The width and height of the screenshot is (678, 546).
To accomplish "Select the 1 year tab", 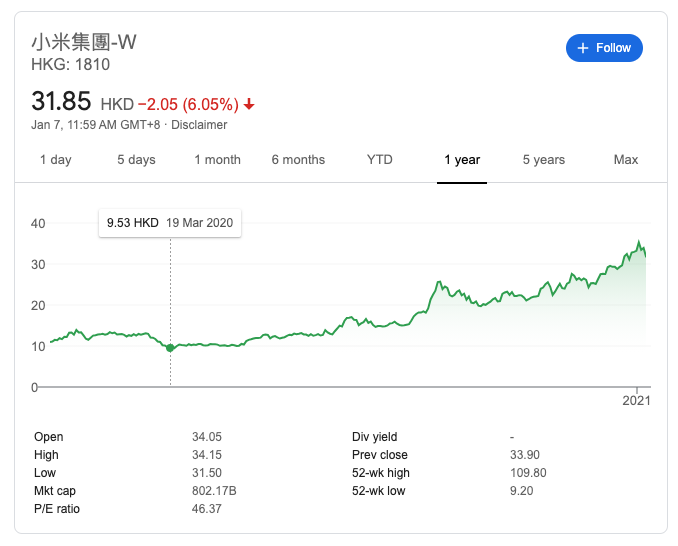I will [462, 160].
